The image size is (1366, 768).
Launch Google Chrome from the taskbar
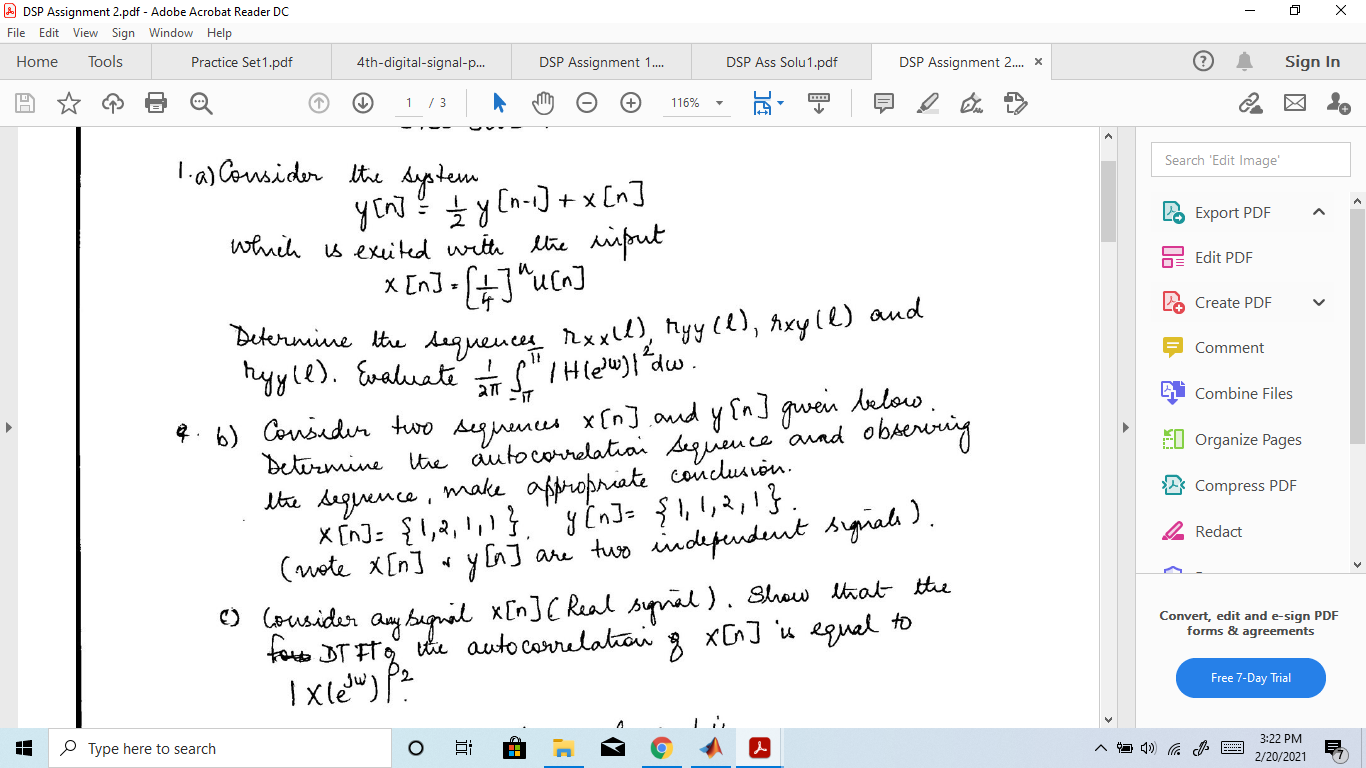[x=662, y=747]
